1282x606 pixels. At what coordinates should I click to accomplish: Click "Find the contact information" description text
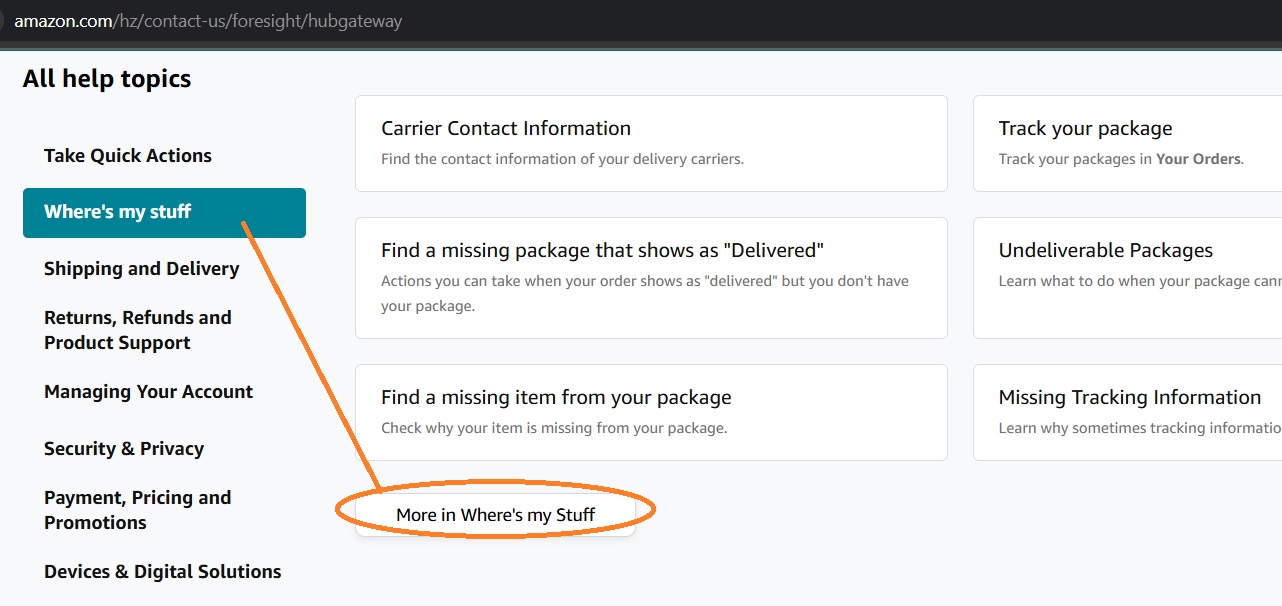[x=562, y=159]
